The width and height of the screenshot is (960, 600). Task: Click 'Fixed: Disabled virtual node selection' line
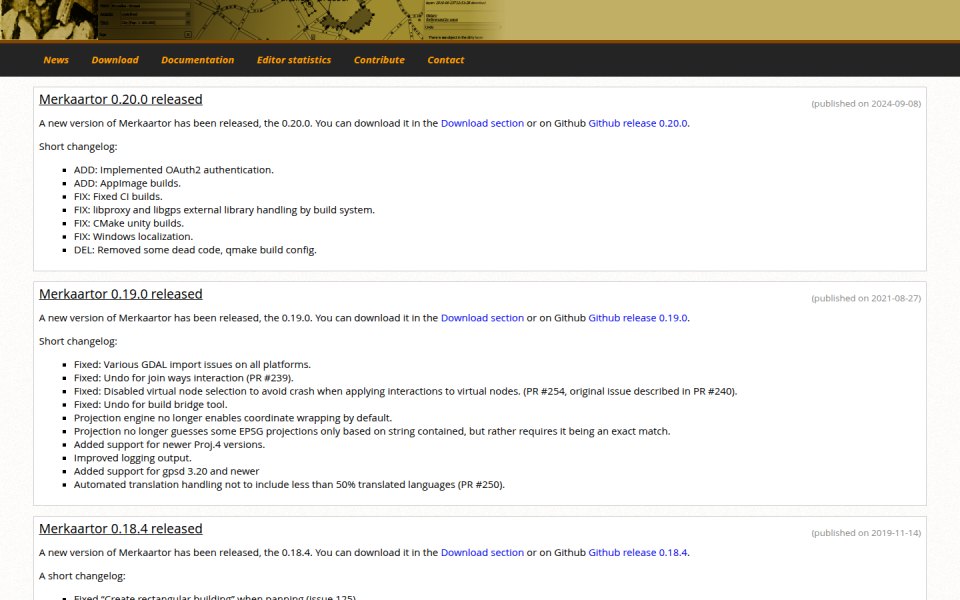tap(405, 391)
